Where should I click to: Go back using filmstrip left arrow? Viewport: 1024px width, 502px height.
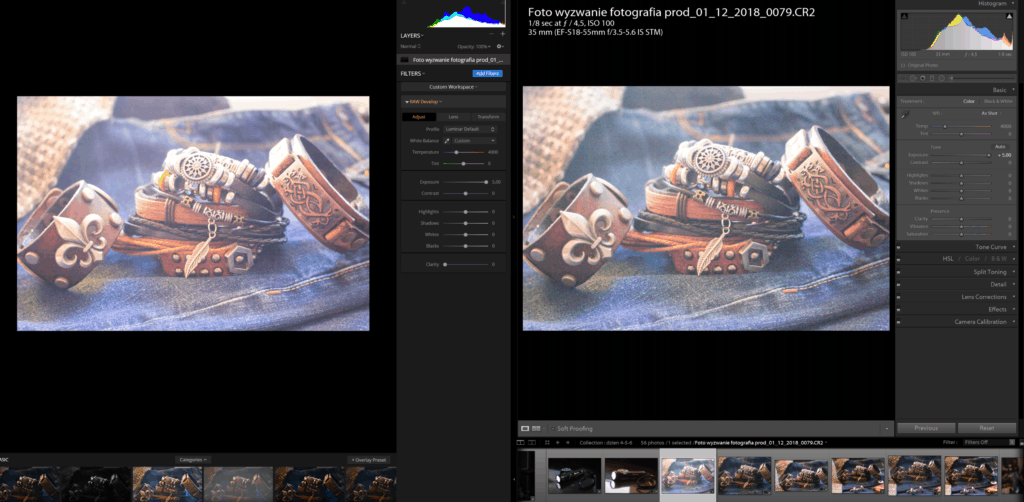[557, 443]
